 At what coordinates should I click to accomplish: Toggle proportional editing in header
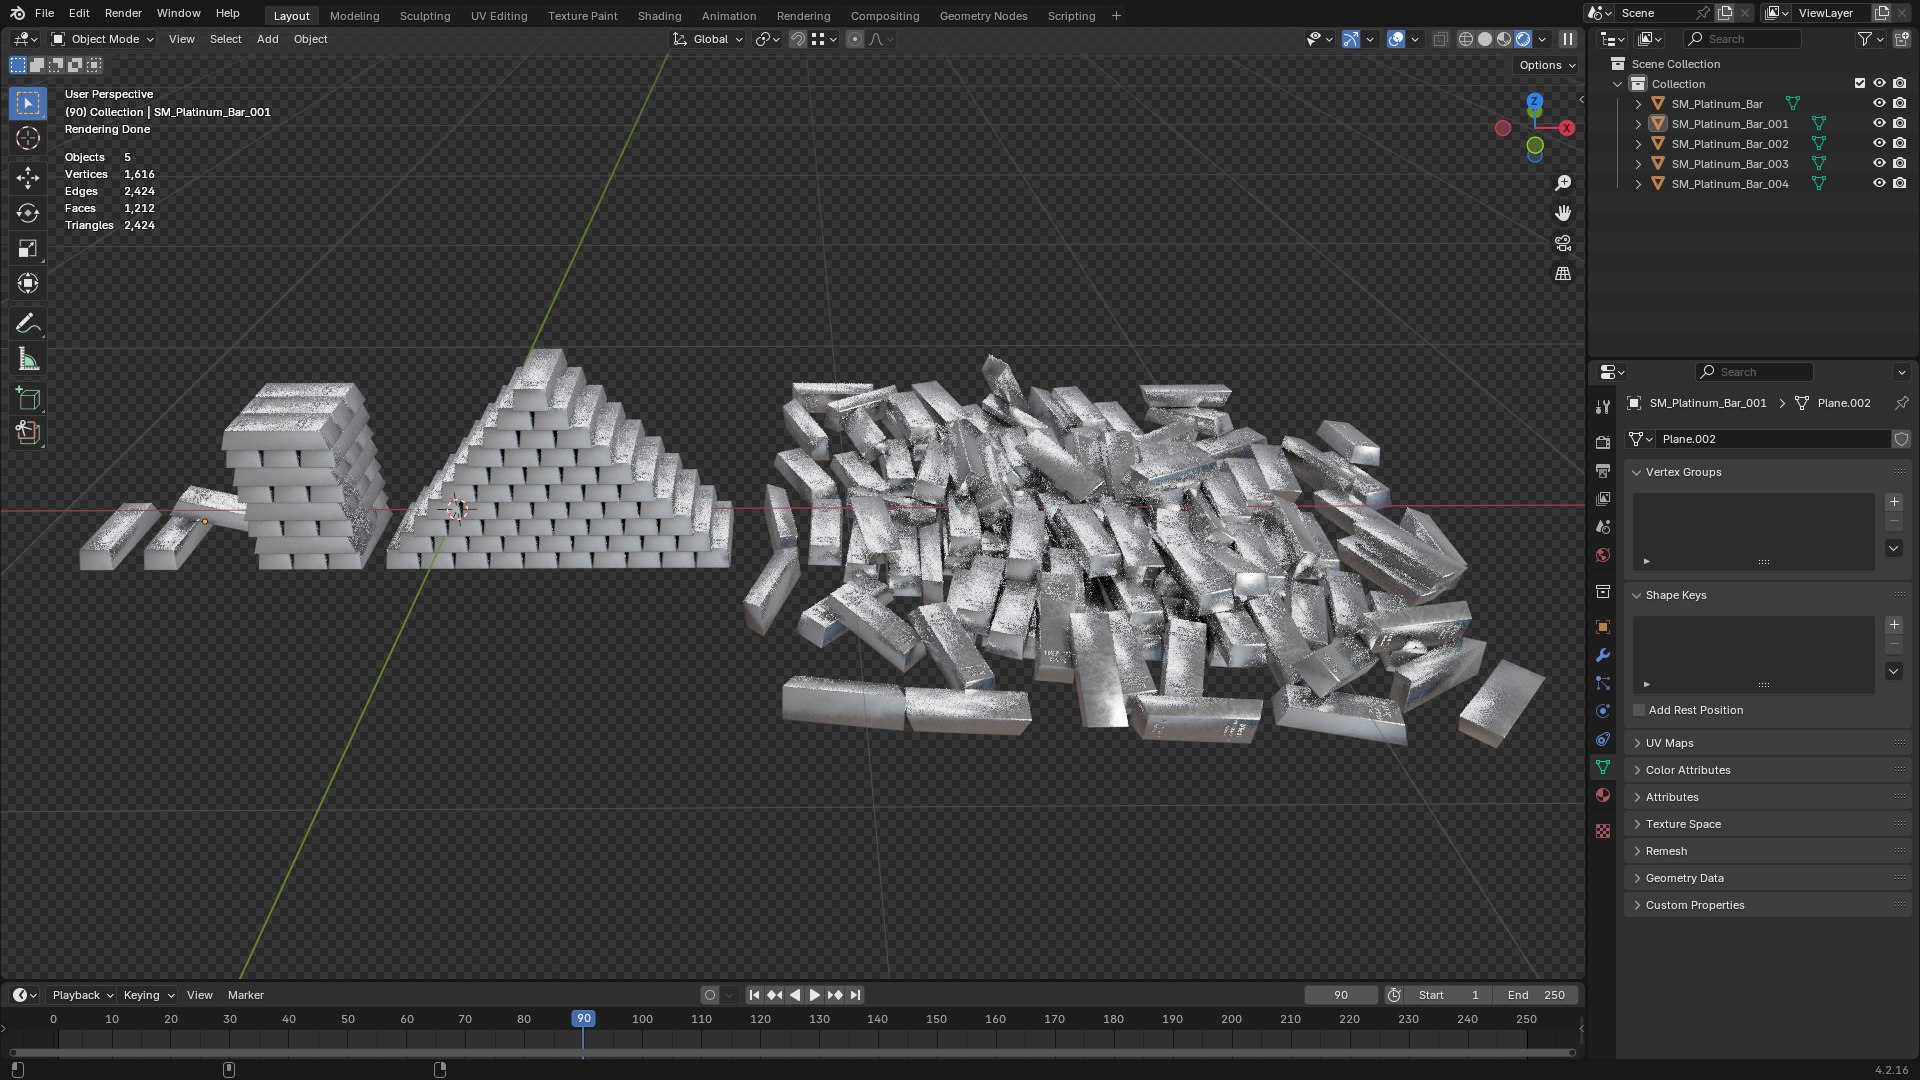(x=854, y=39)
